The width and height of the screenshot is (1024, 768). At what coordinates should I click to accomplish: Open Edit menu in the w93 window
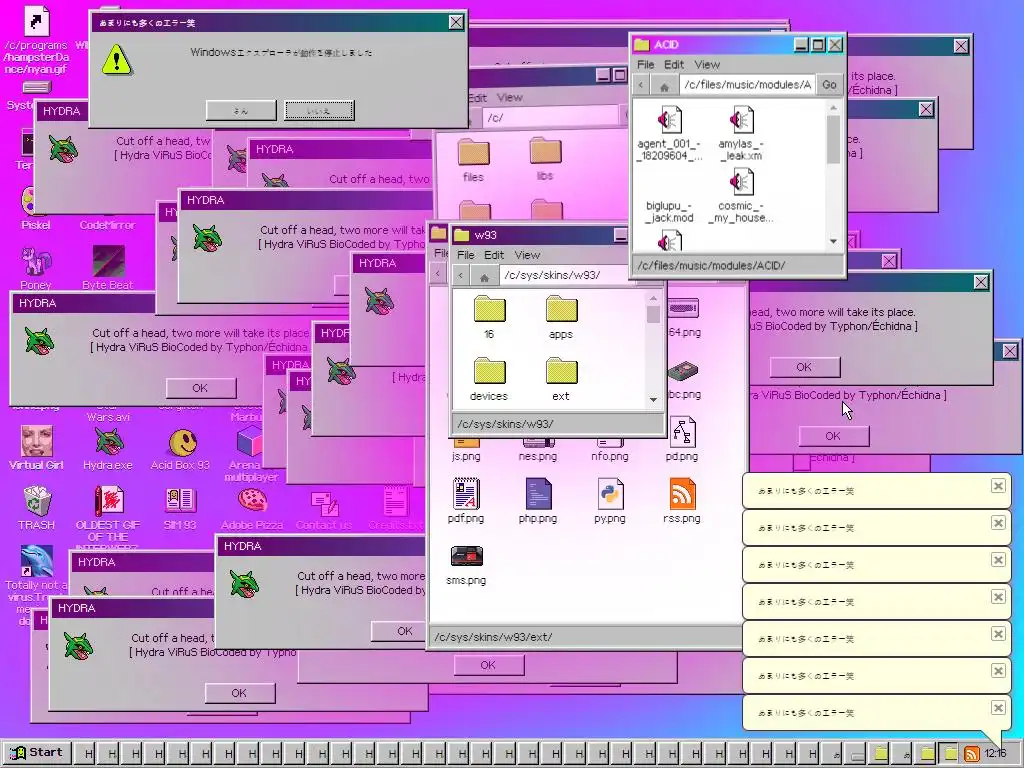pyautogui.click(x=494, y=255)
